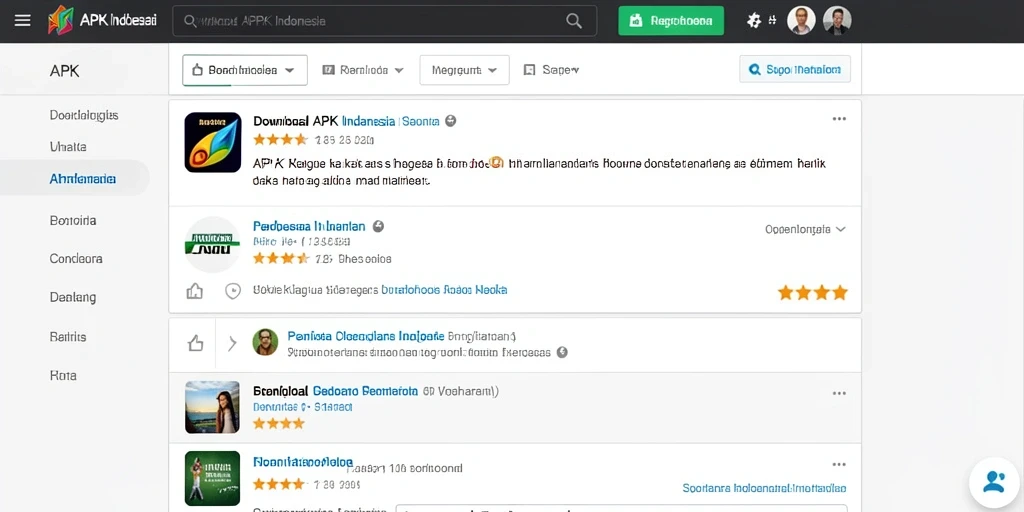Viewport: 1024px width, 512px height.
Task: Click badge after Fxercaas text
Action: click(562, 352)
